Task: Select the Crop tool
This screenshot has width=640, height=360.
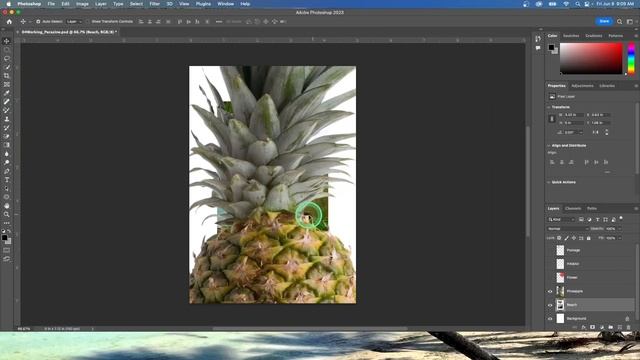Action: 7,76
